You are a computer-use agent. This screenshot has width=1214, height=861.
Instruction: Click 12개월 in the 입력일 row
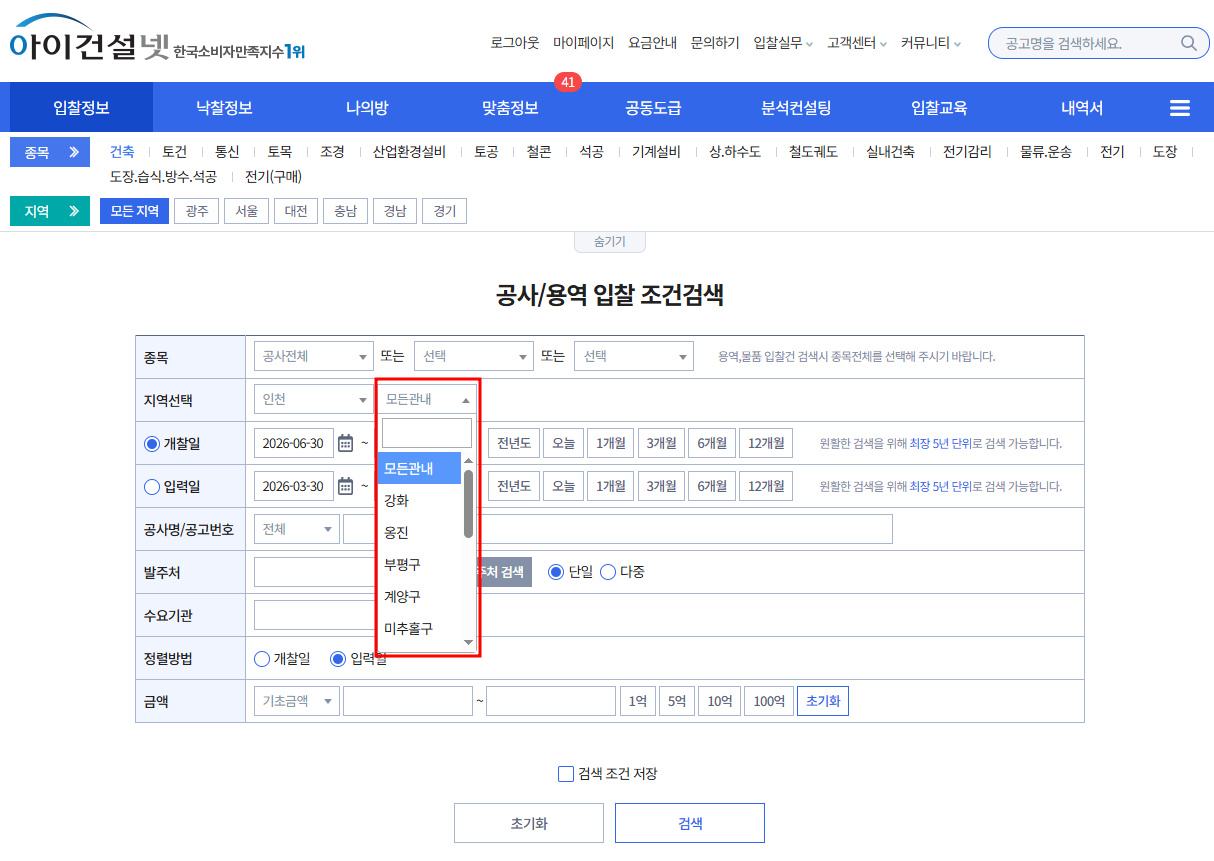(766, 486)
